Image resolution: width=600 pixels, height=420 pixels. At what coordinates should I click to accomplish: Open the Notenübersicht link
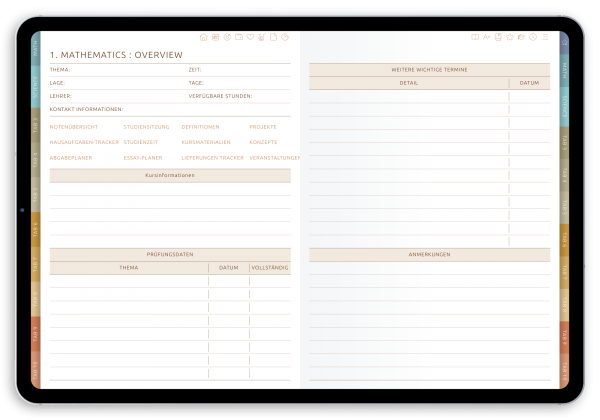71,127
